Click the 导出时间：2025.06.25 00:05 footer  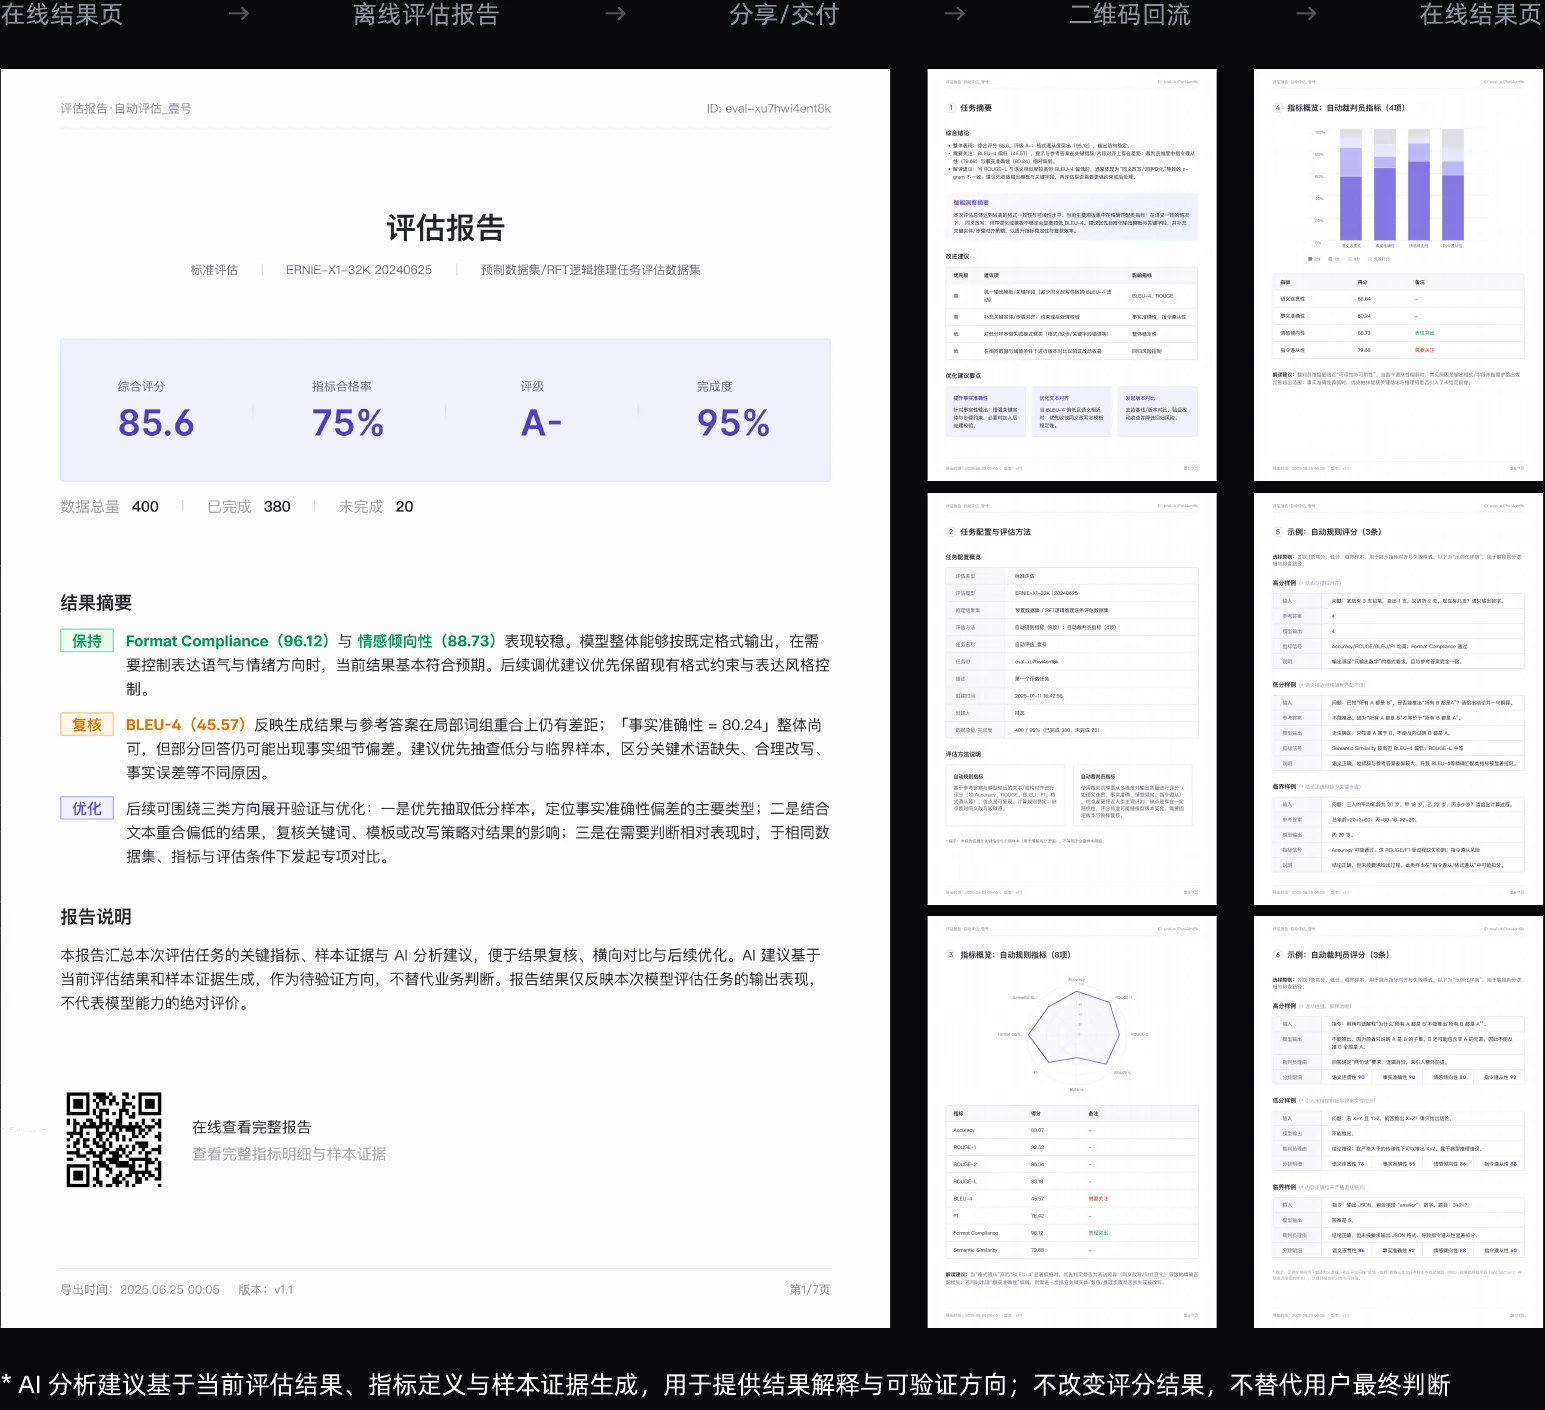point(140,1290)
